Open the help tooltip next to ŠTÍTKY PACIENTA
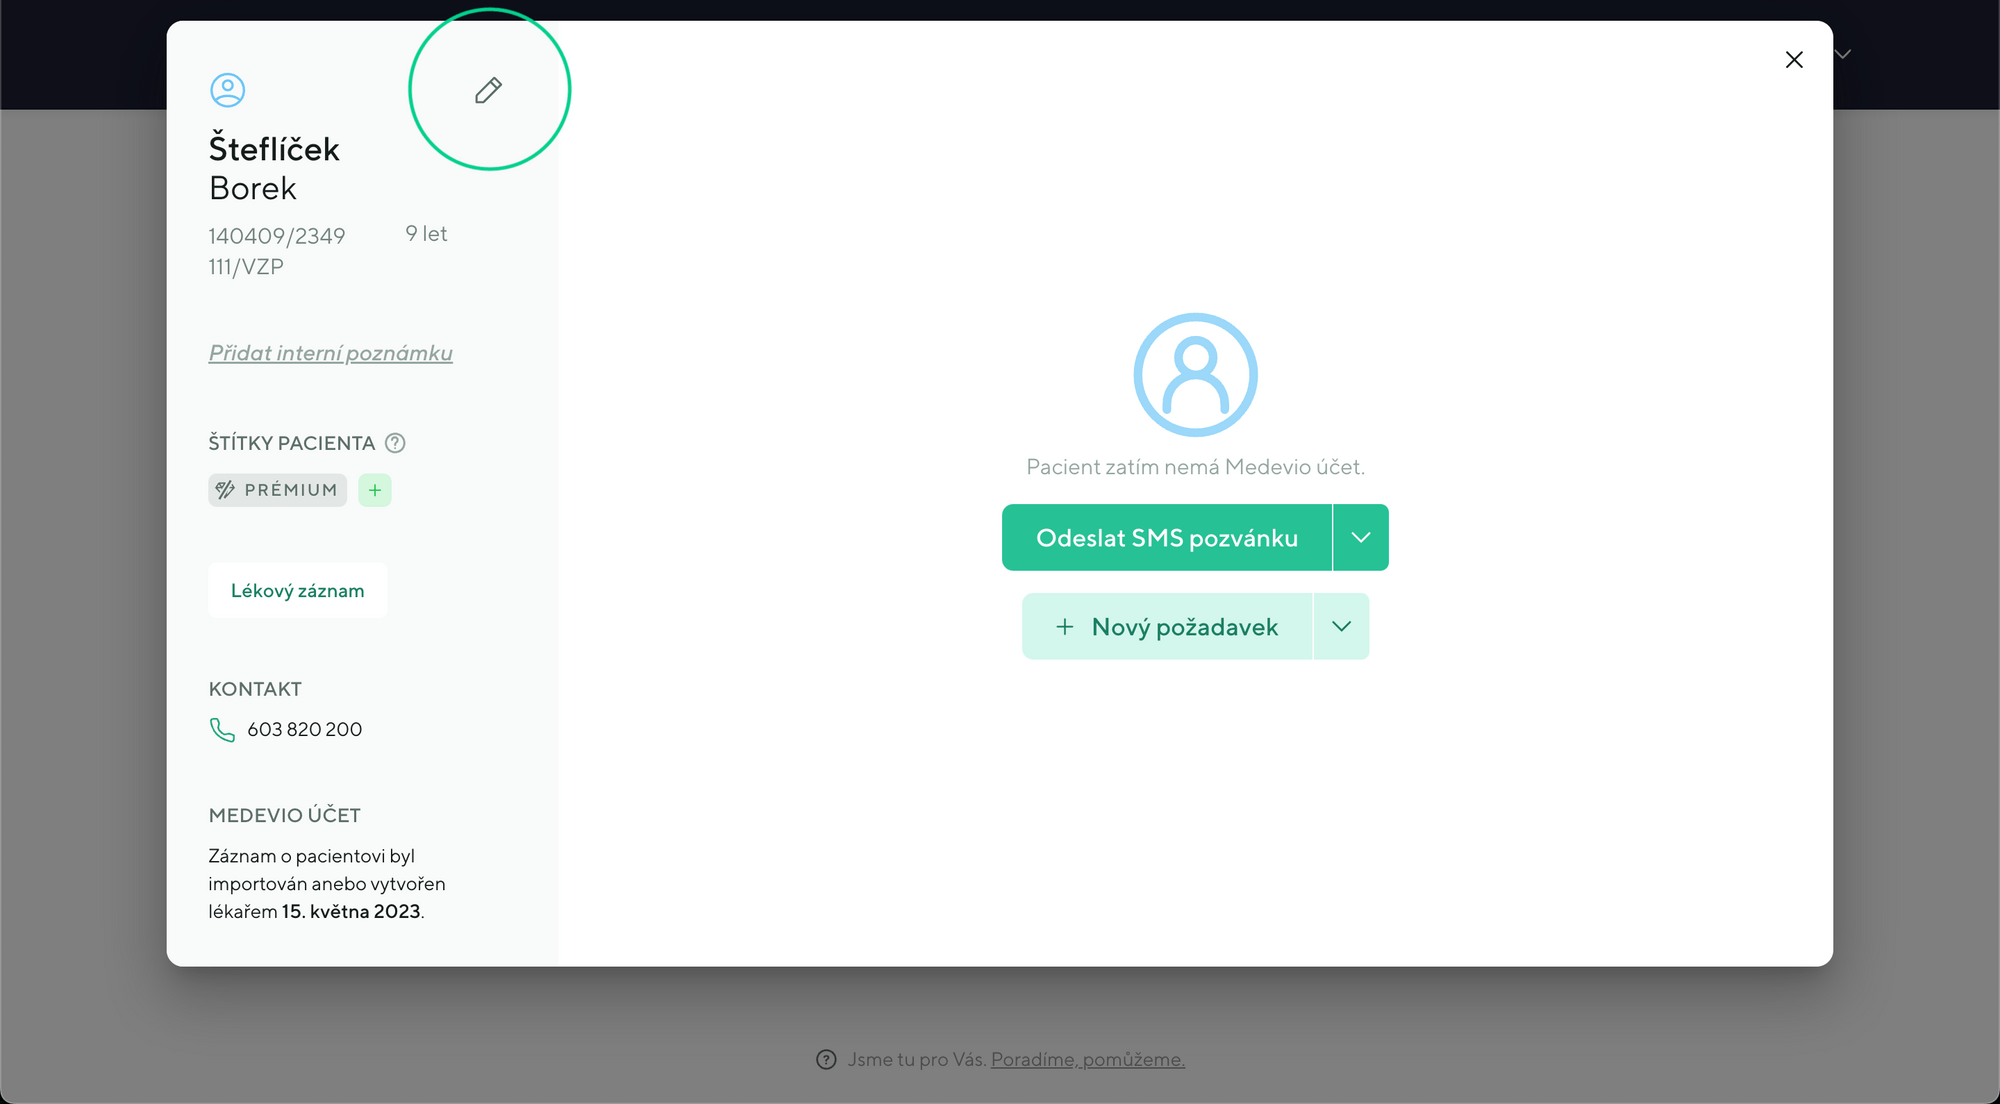This screenshot has width=2000, height=1104. coord(395,443)
